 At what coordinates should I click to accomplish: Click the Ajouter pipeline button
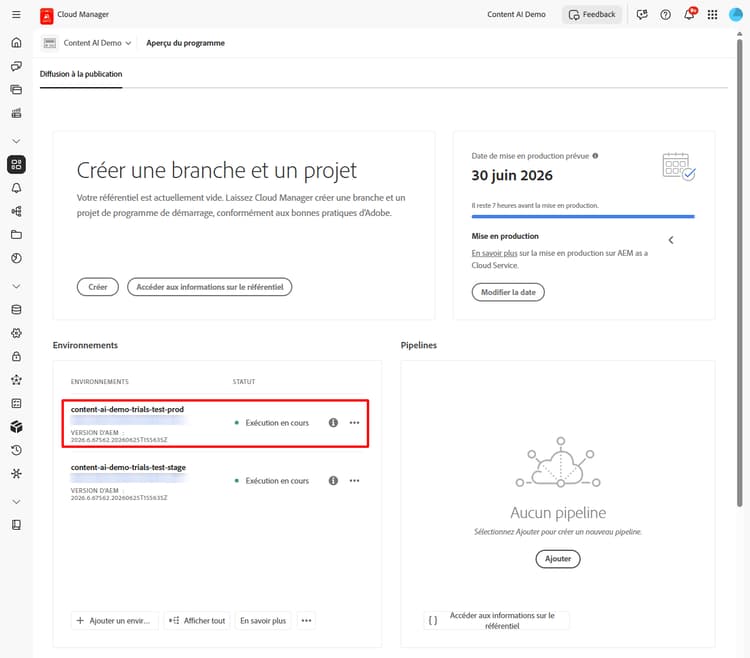click(x=558, y=559)
